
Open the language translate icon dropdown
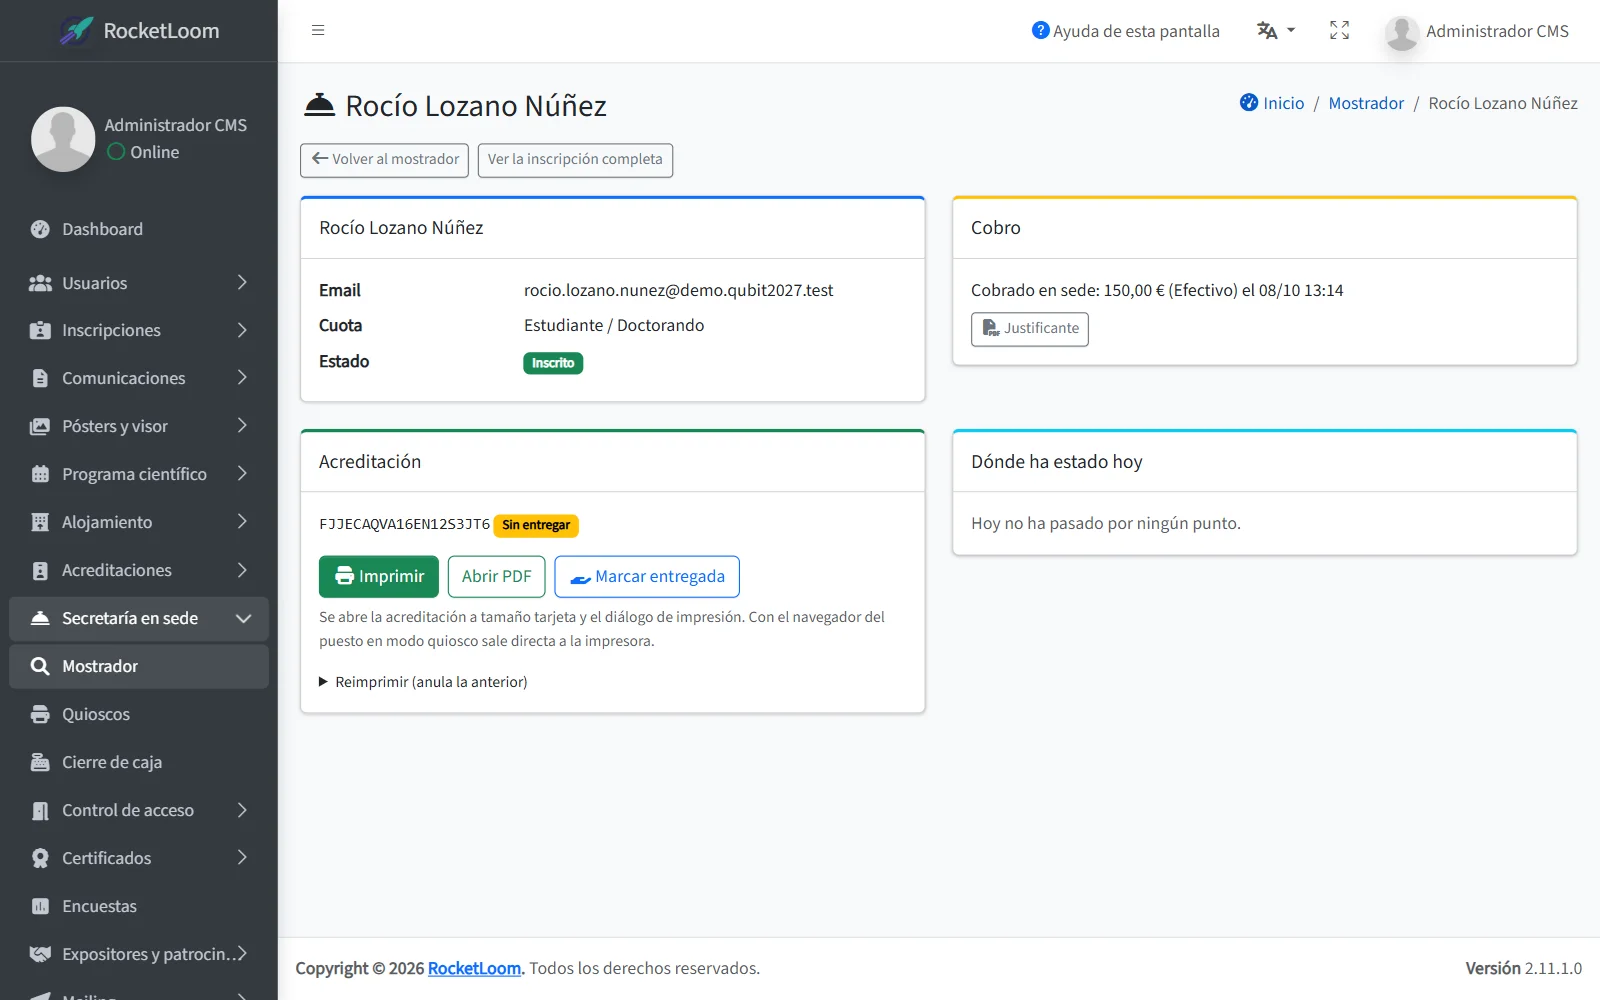point(1275,31)
